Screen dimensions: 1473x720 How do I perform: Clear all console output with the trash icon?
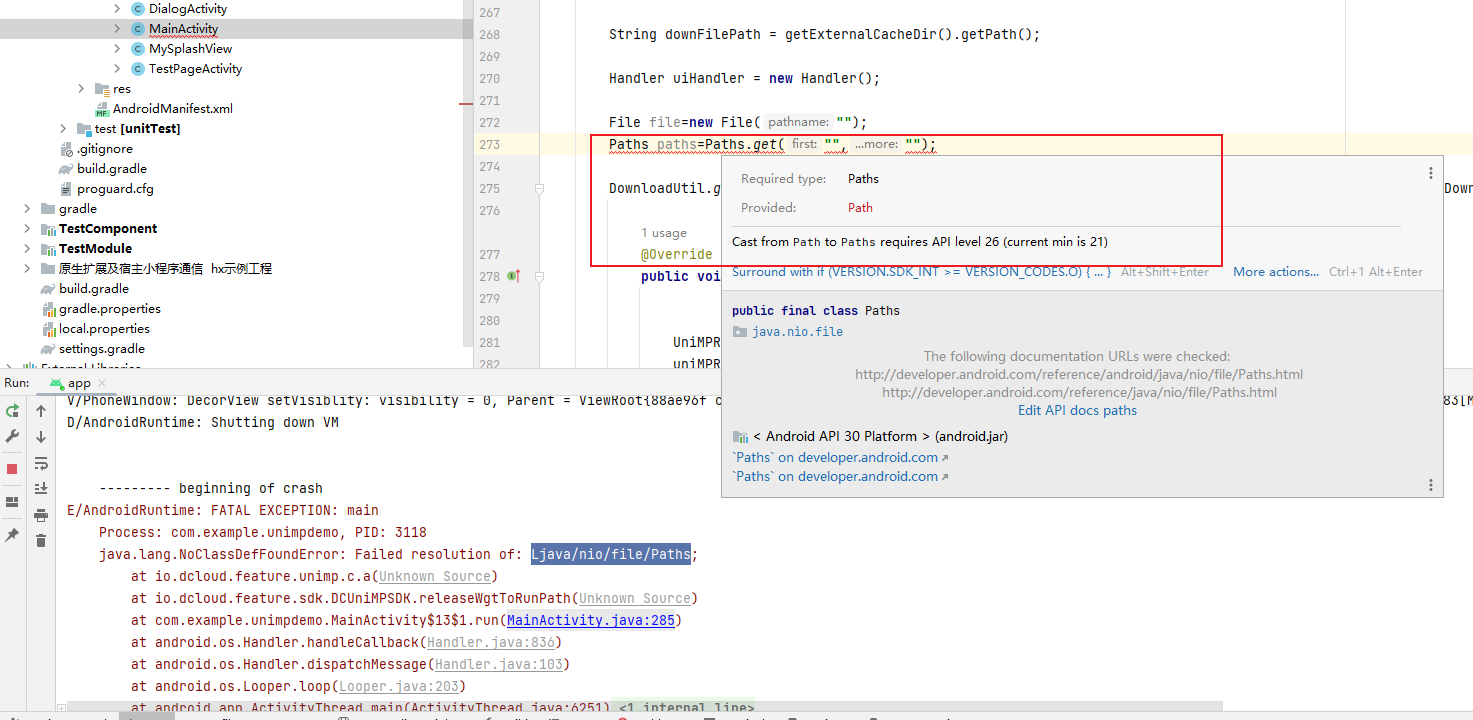click(x=41, y=541)
